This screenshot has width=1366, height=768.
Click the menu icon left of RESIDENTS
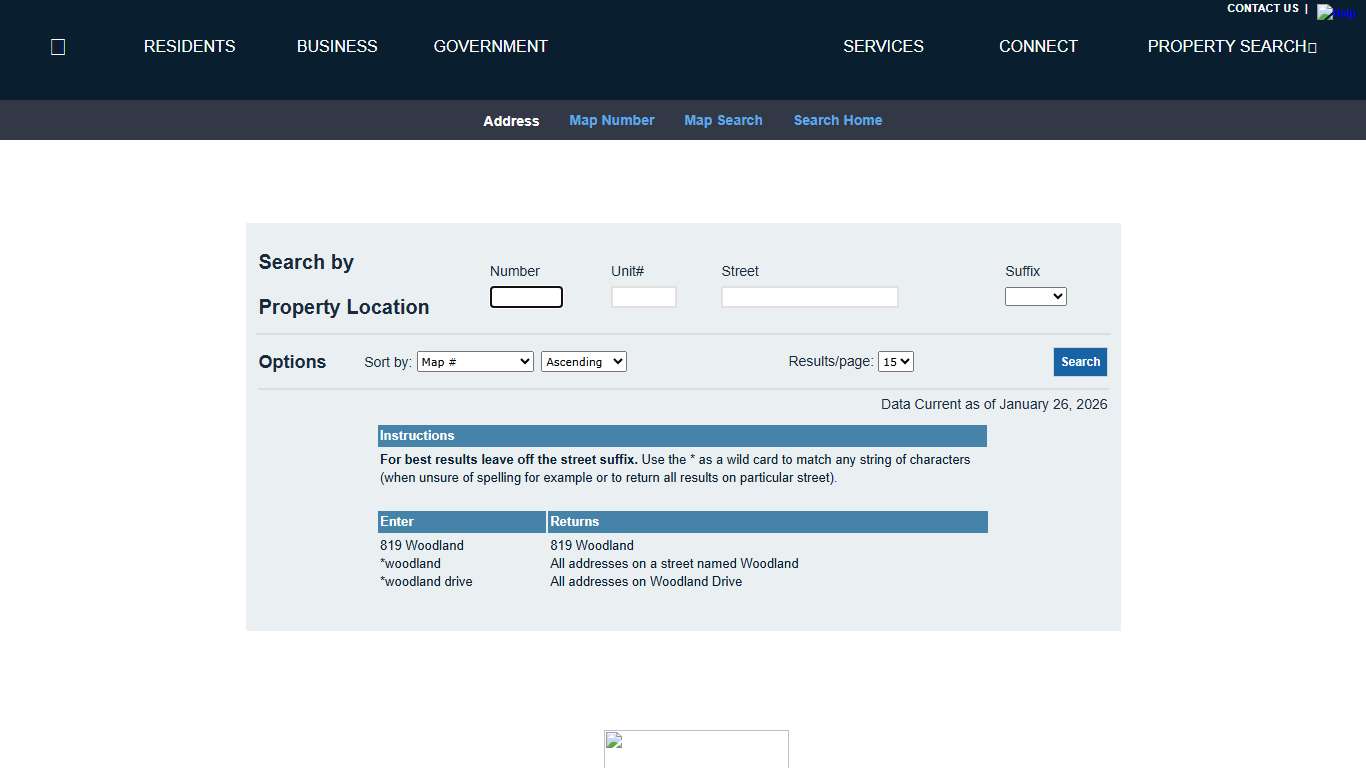point(58,47)
